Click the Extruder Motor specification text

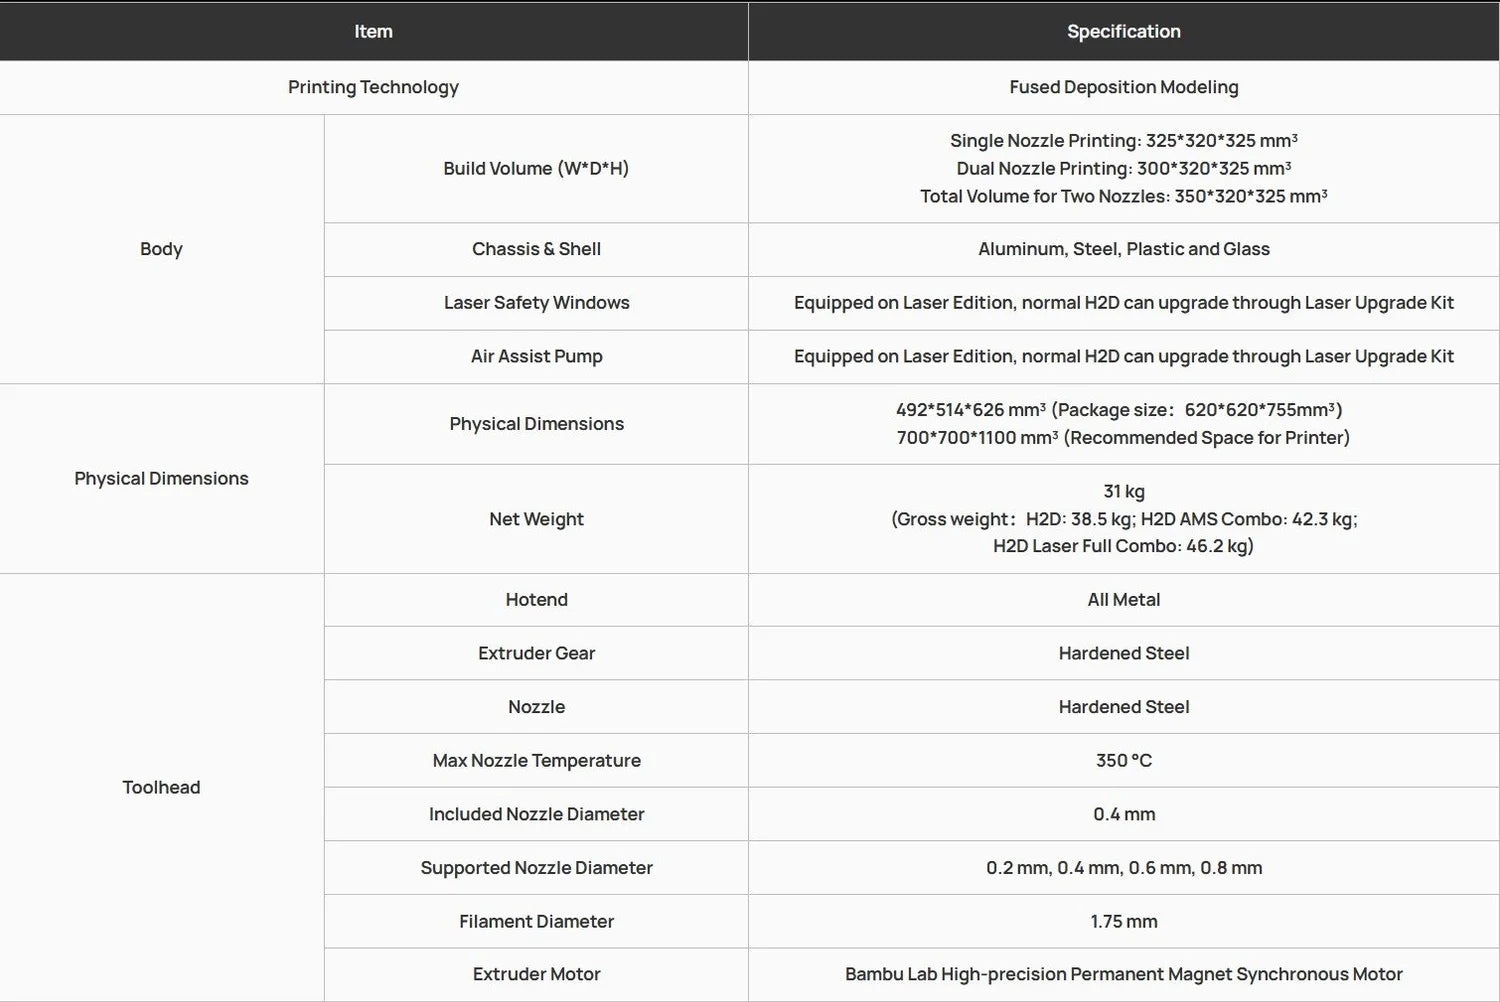click(x=1124, y=974)
